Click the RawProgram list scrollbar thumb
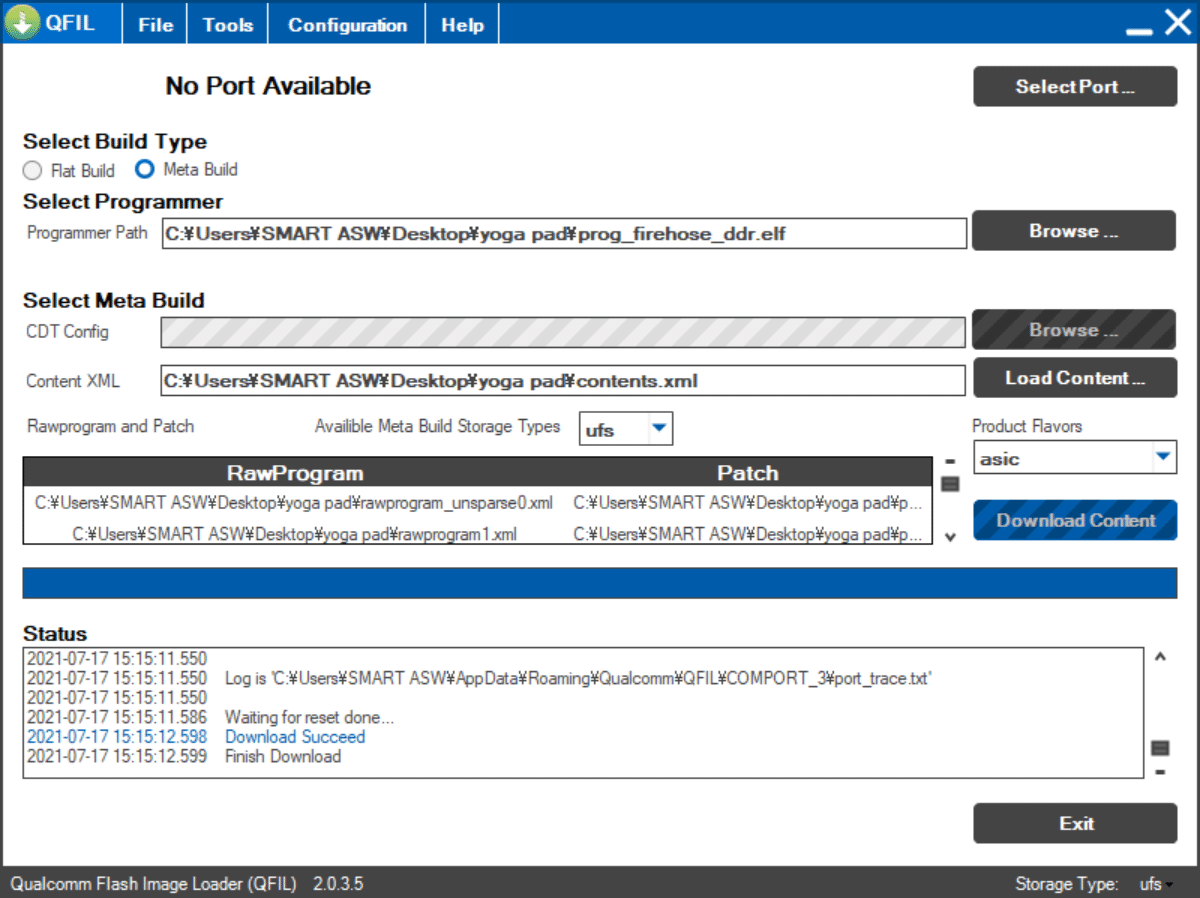Image resolution: width=1200 pixels, height=898 pixels. [x=950, y=485]
